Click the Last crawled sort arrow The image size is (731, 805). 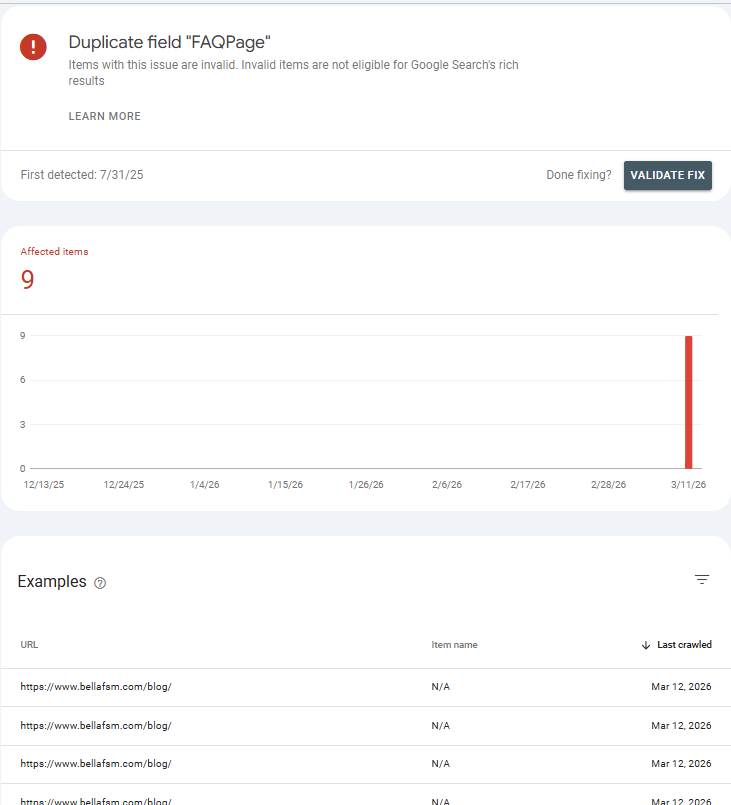pos(646,645)
